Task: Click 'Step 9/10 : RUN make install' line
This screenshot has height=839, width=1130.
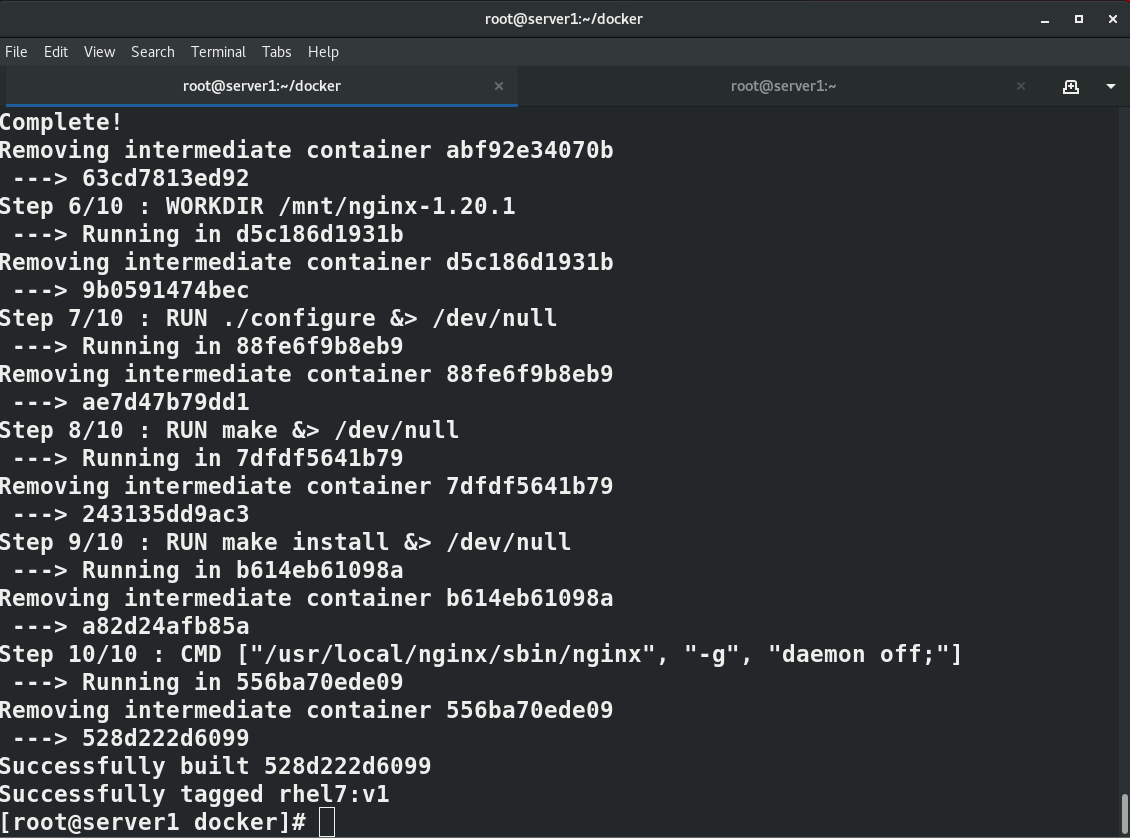Action: (285, 543)
